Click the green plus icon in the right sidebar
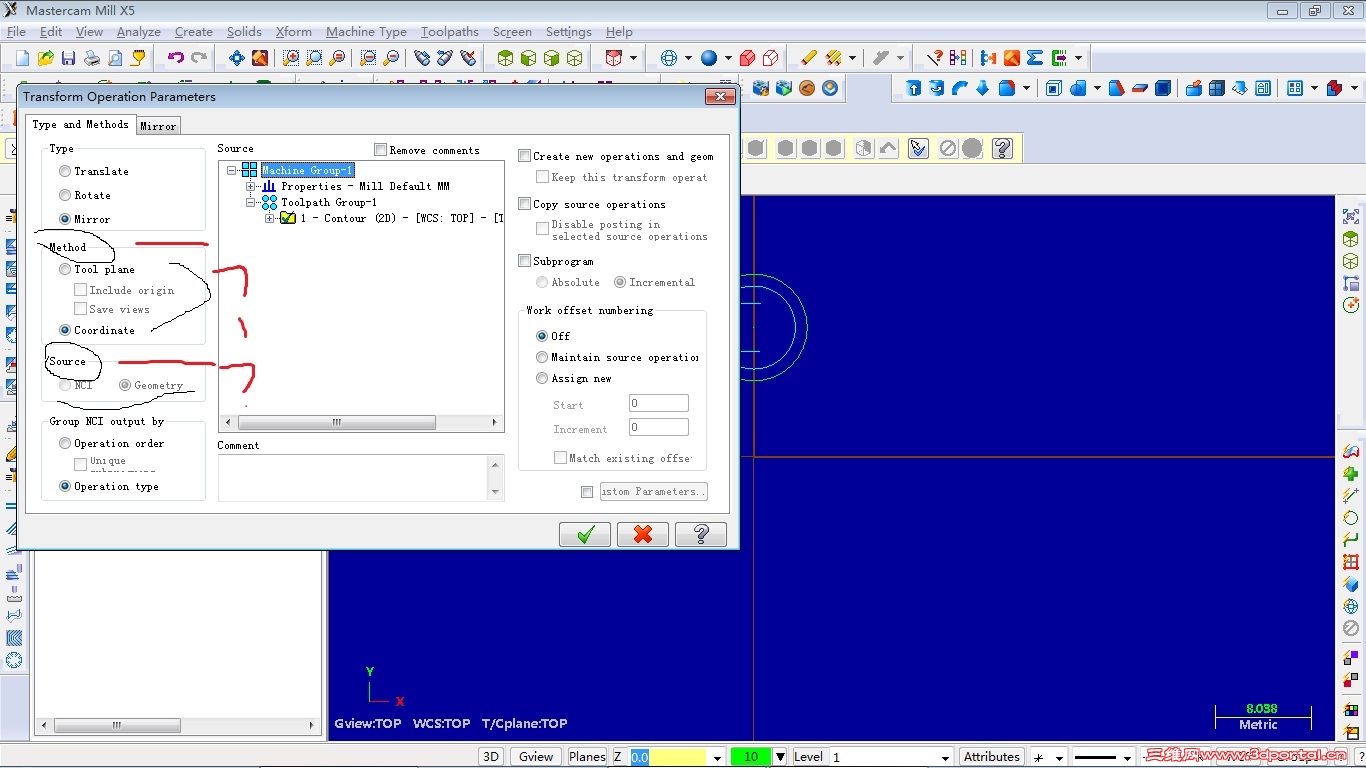 pos(1351,474)
